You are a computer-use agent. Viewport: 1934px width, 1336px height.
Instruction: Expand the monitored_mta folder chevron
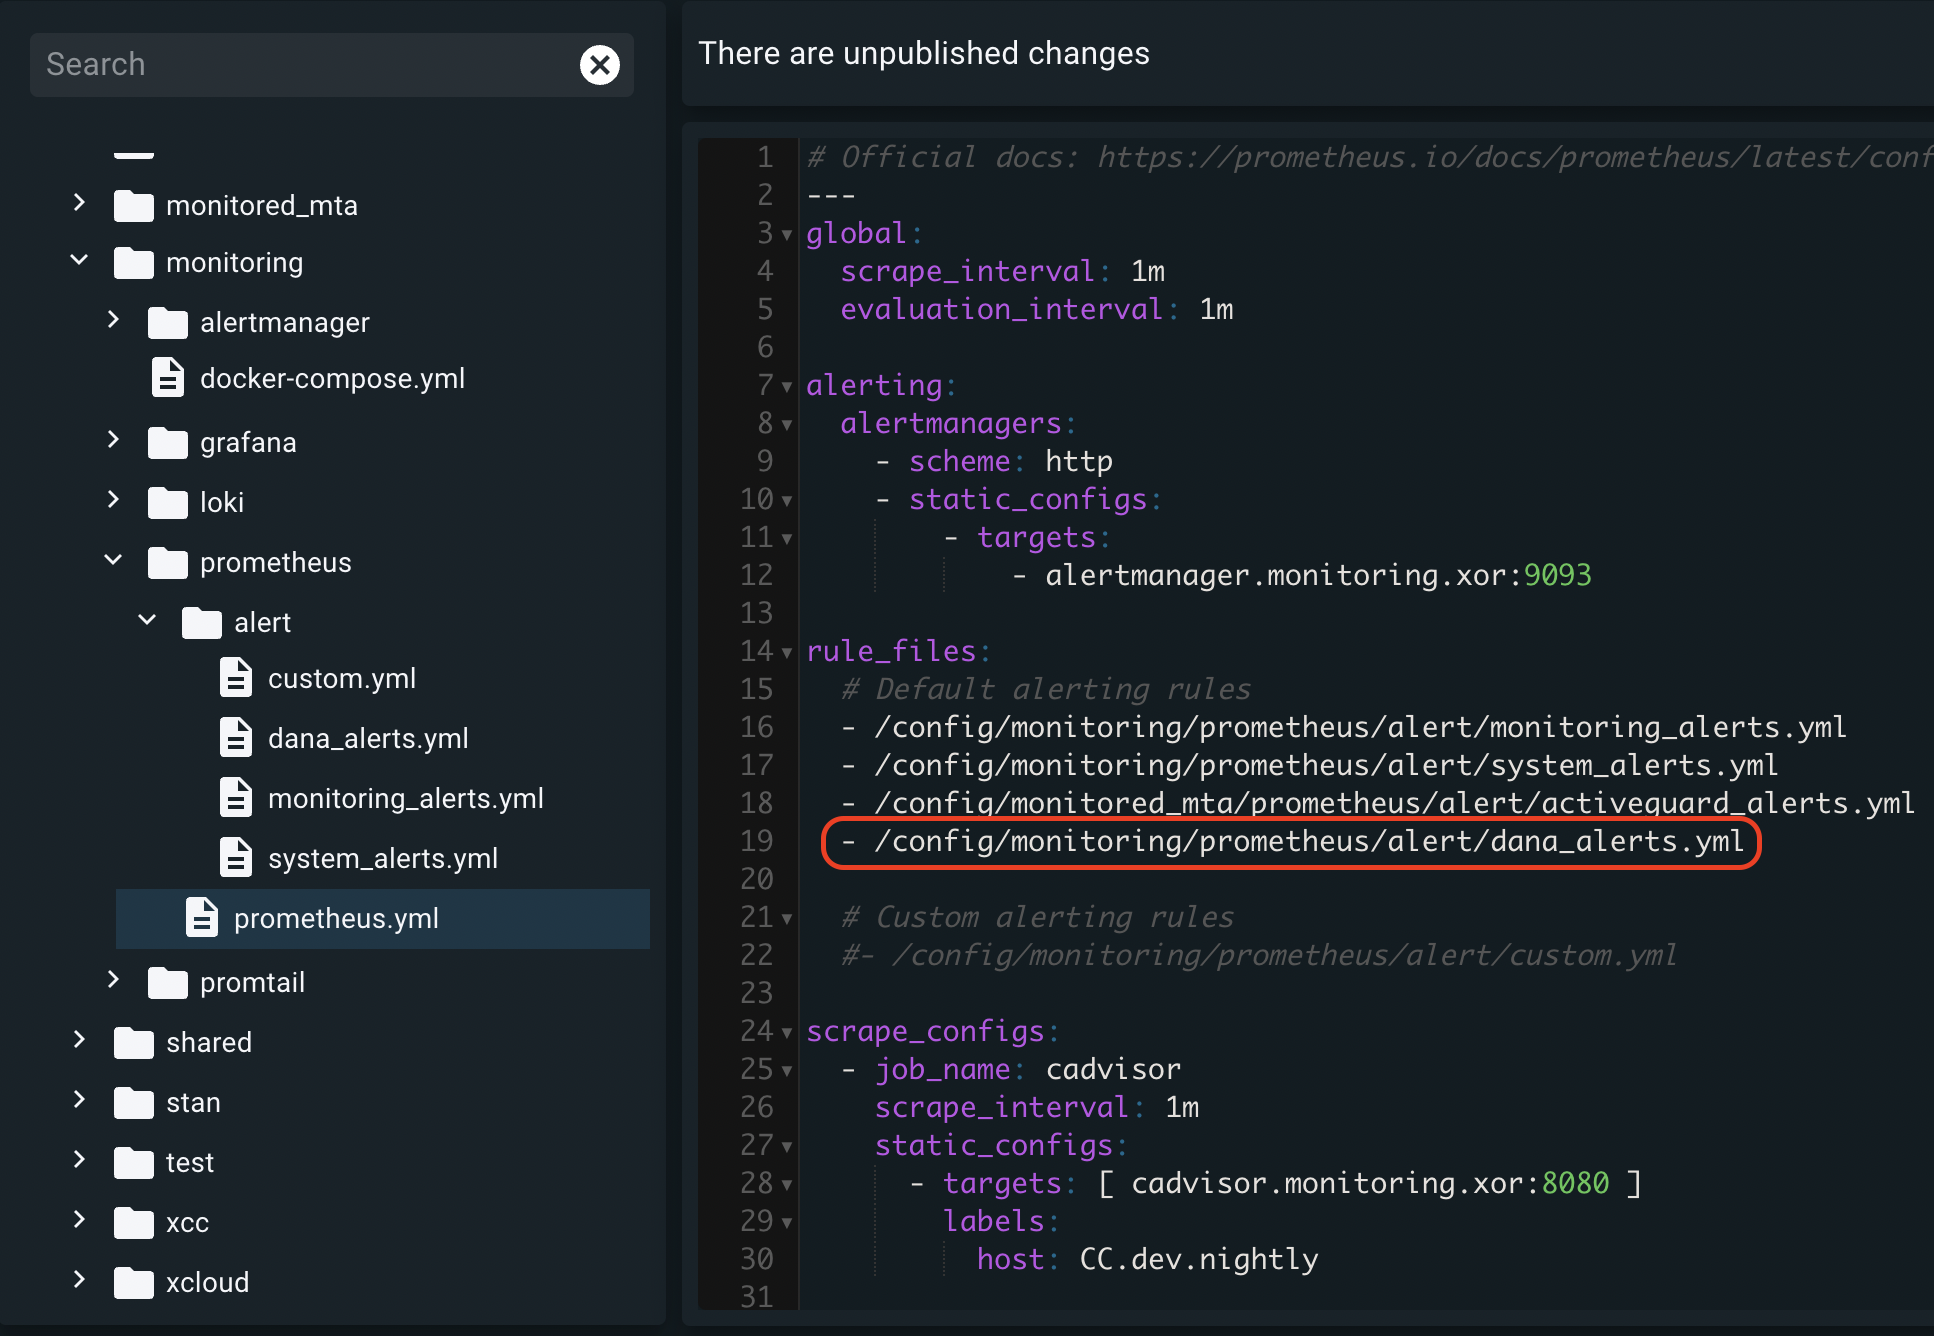79,203
